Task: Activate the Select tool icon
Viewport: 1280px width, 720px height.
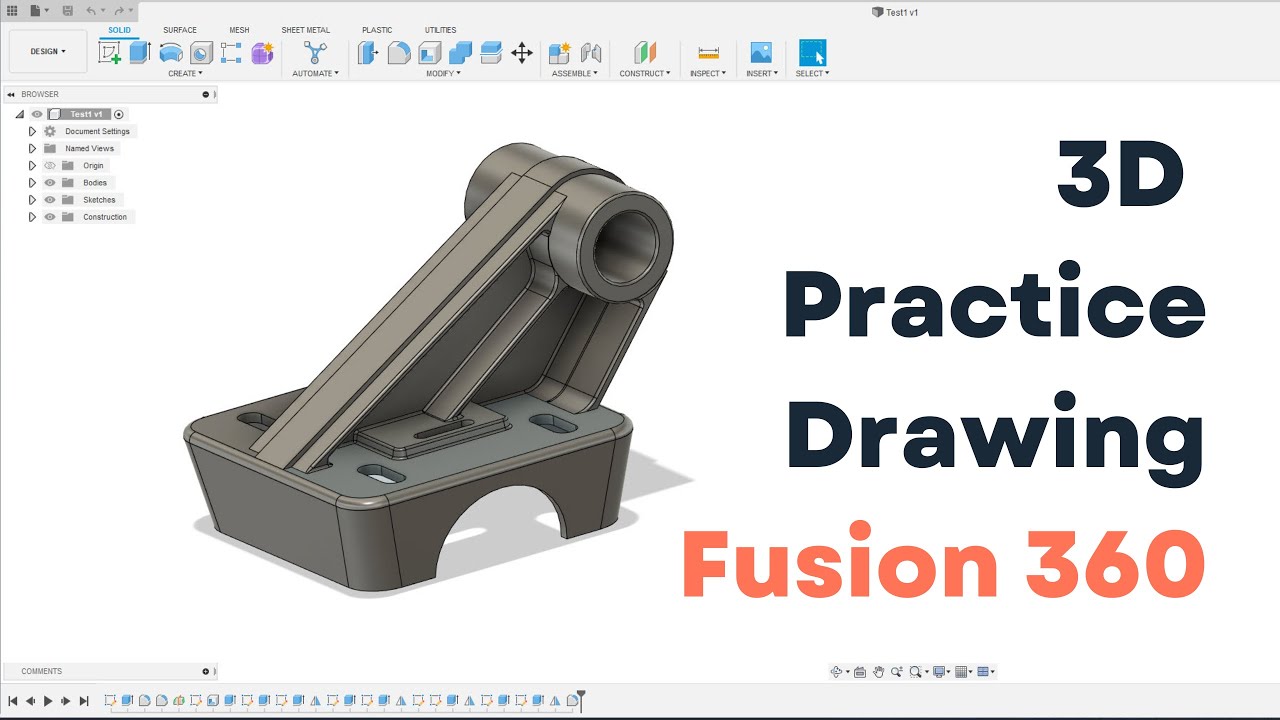Action: (x=813, y=53)
